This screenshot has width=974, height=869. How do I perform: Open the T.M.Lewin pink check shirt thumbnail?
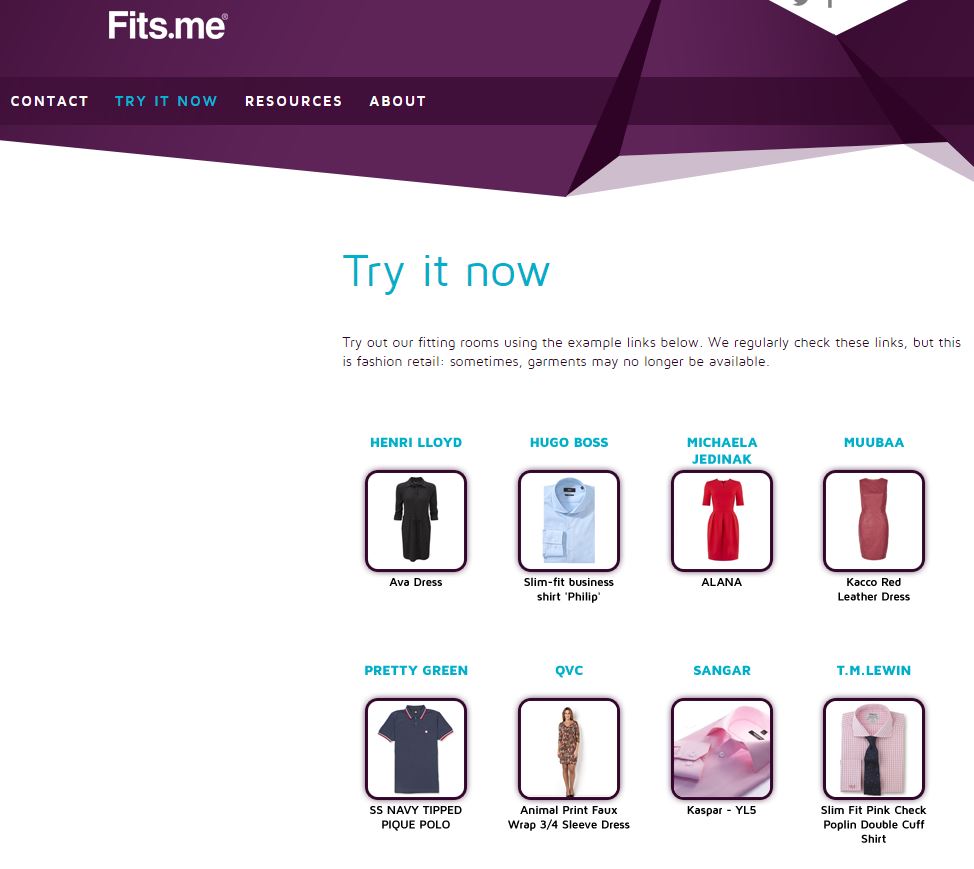coord(874,748)
